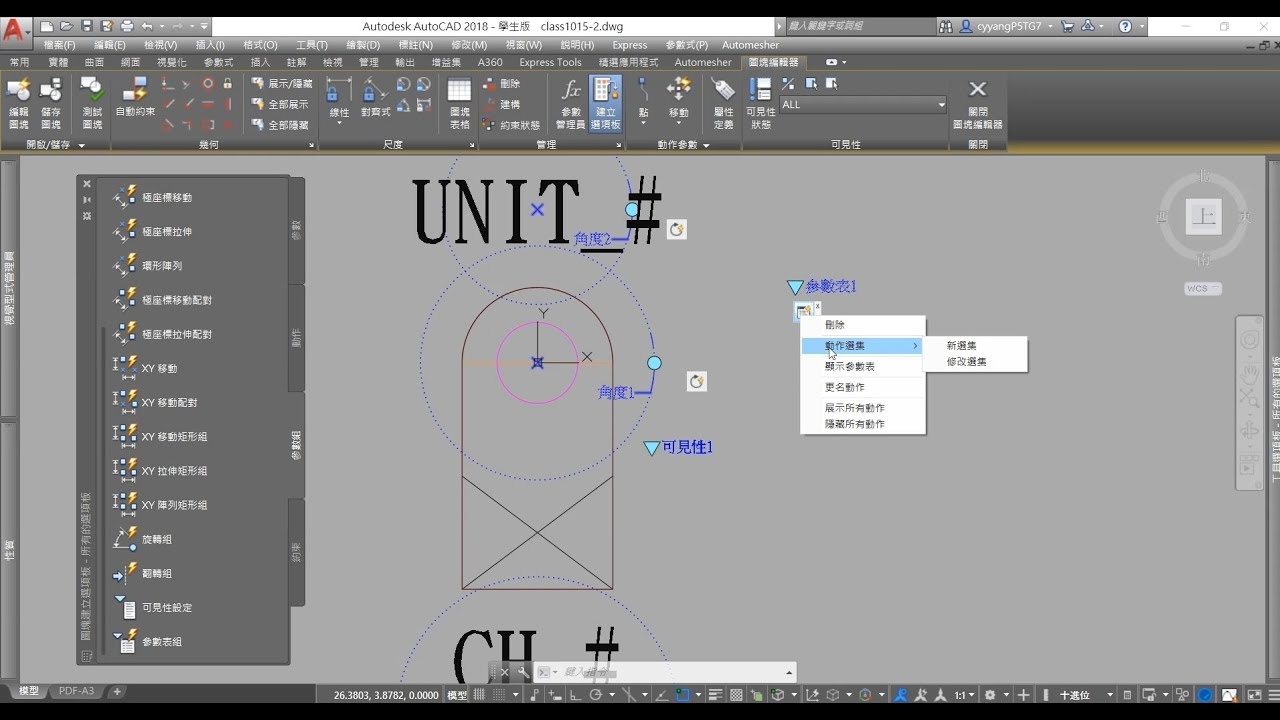Toggle the Authoring Palettes (建立選項板) button
Viewport: 1280px width, 720px height.
(x=605, y=103)
